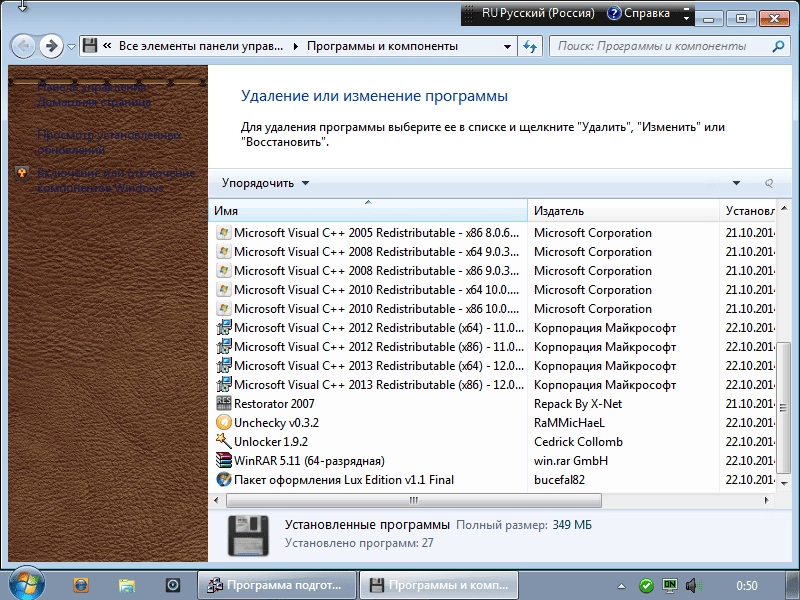Viewport: 800px width, 600px height.
Task: Click publisher Repack By X-Net
Action: click(x=578, y=404)
